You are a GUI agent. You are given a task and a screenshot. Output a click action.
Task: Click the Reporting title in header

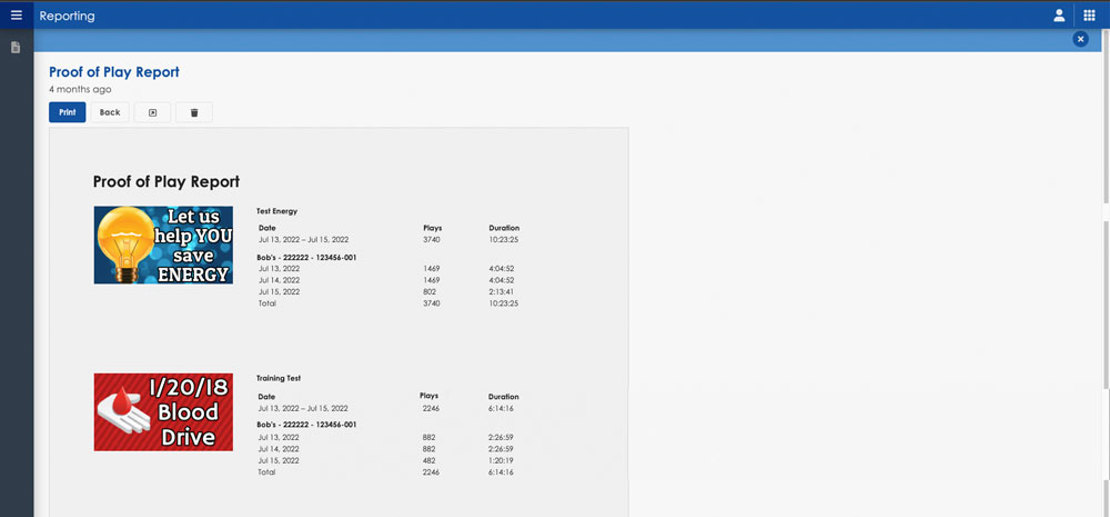pos(67,16)
